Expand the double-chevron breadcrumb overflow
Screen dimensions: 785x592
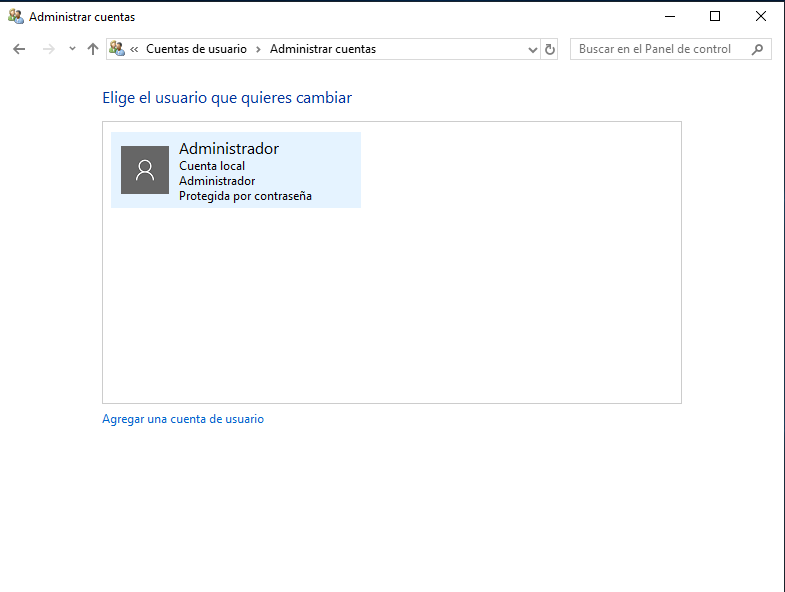click(x=134, y=49)
